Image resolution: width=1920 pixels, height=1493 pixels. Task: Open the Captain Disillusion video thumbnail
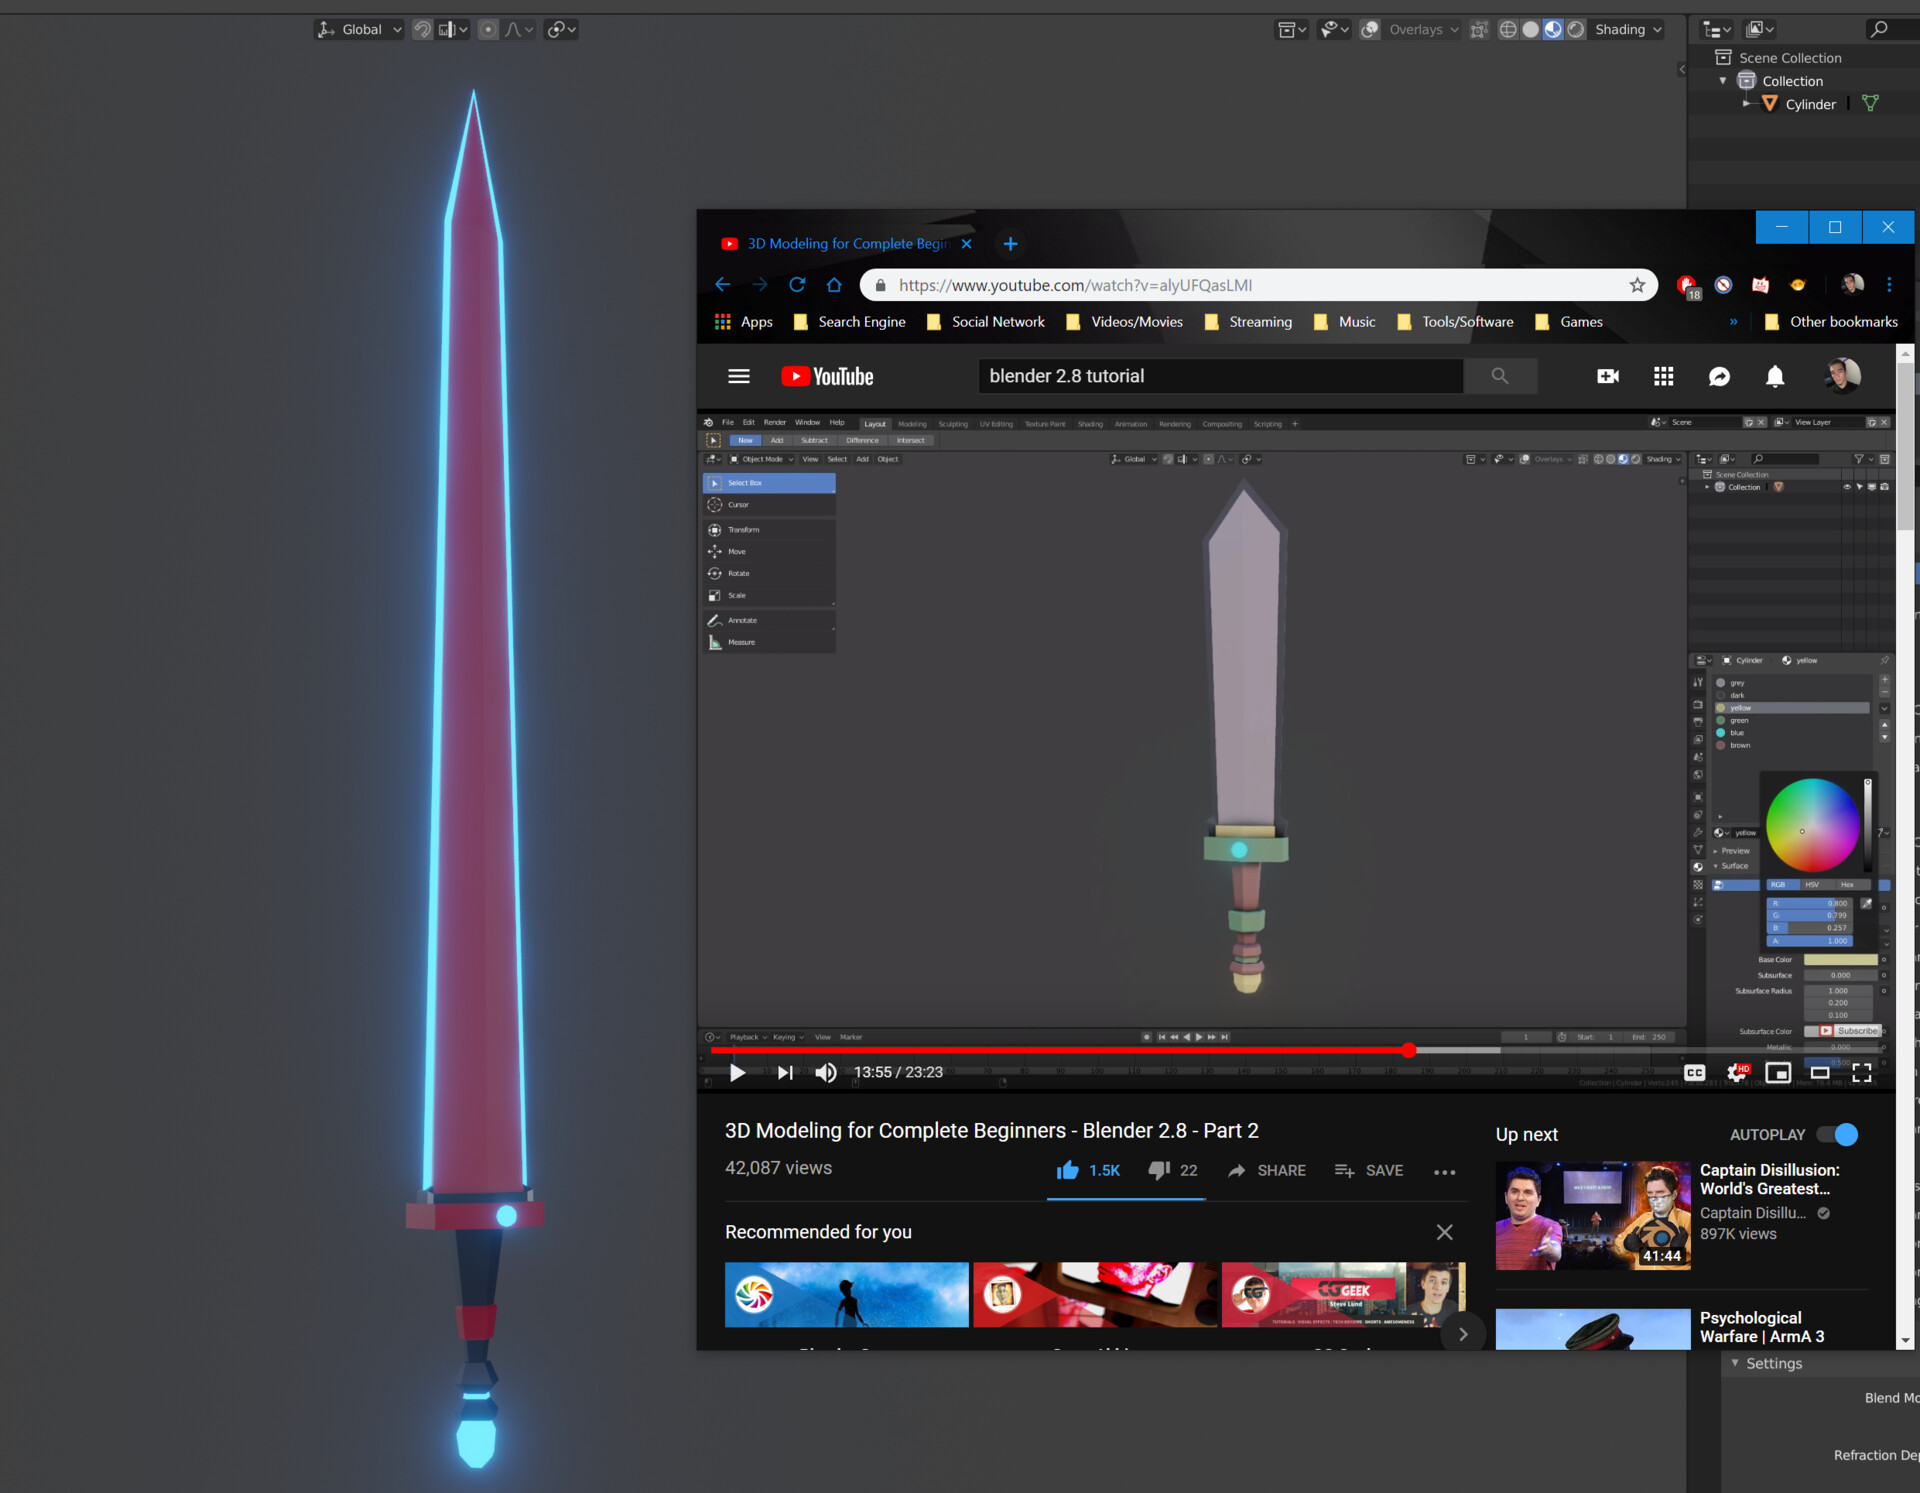(1592, 1215)
